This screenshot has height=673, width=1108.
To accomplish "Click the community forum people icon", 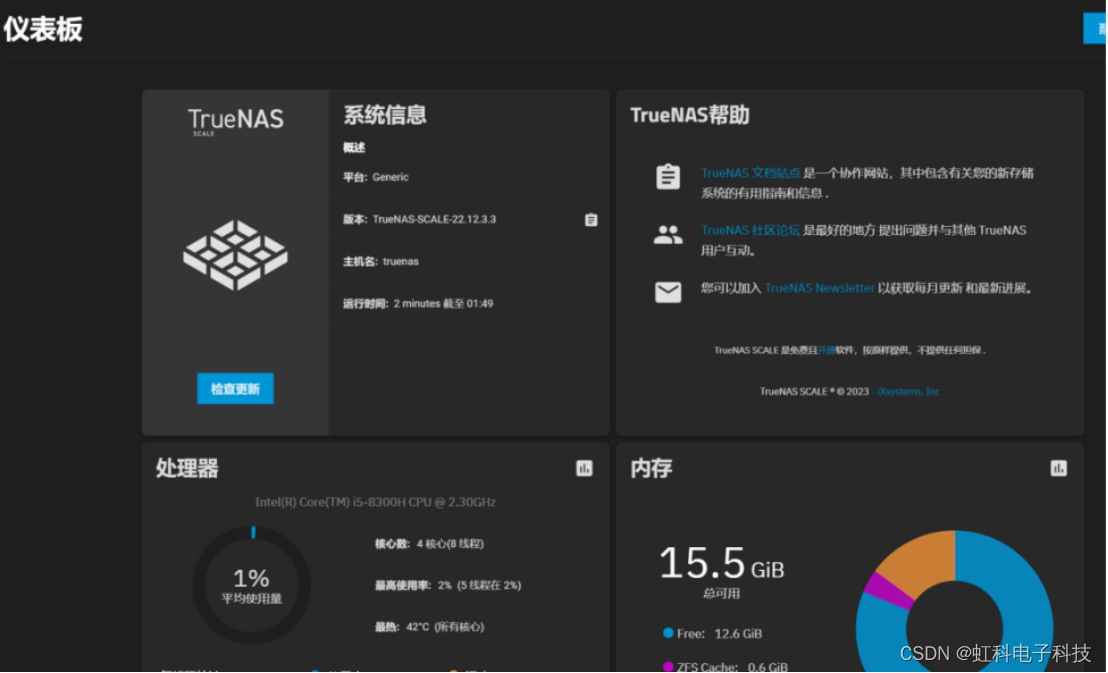I will click(x=668, y=234).
